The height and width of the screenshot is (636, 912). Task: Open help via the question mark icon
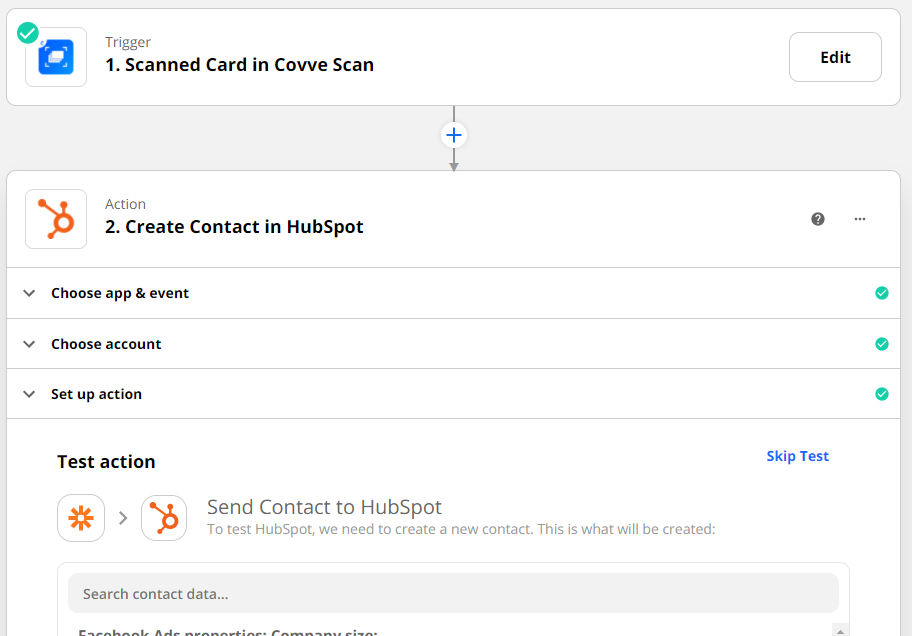click(x=818, y=219)
